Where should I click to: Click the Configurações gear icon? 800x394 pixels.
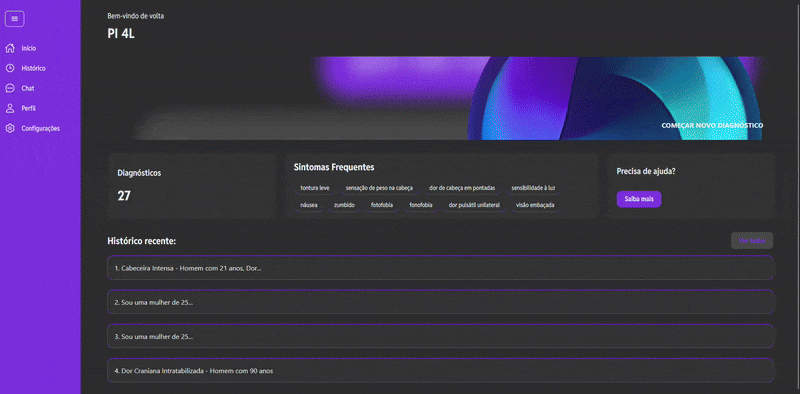[10, 128]
